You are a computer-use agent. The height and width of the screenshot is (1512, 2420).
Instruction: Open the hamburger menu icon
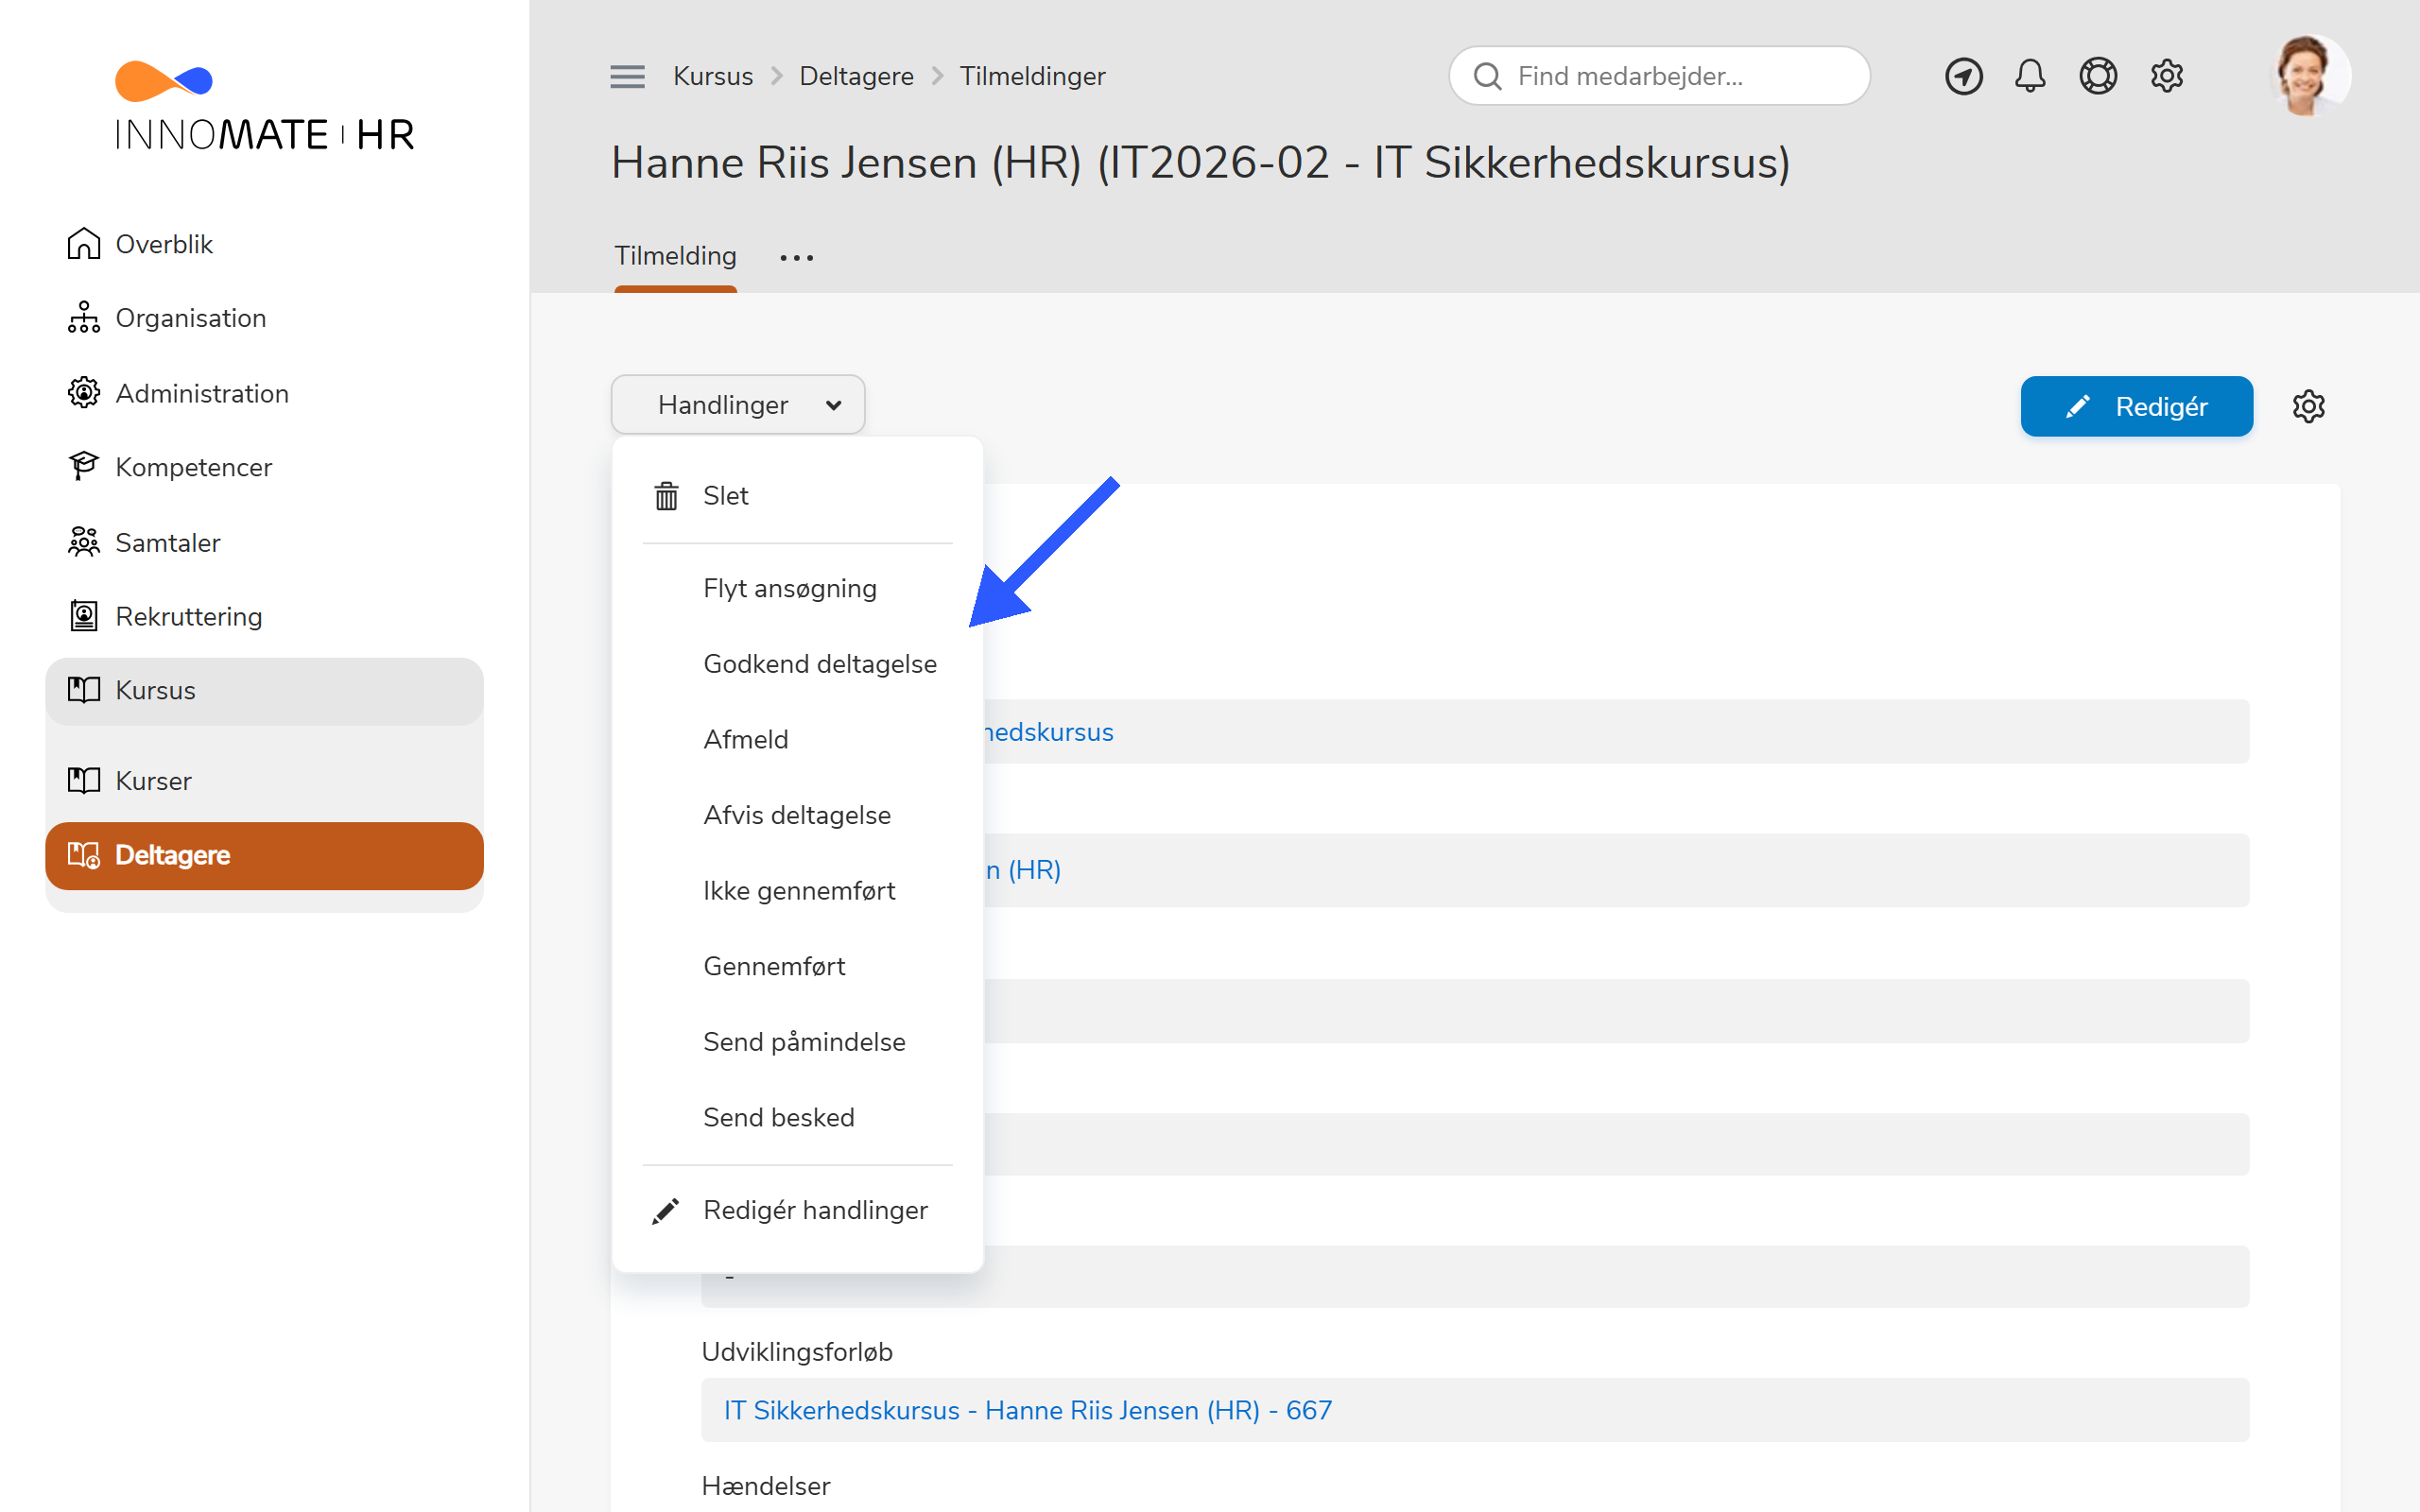(627, 76)
